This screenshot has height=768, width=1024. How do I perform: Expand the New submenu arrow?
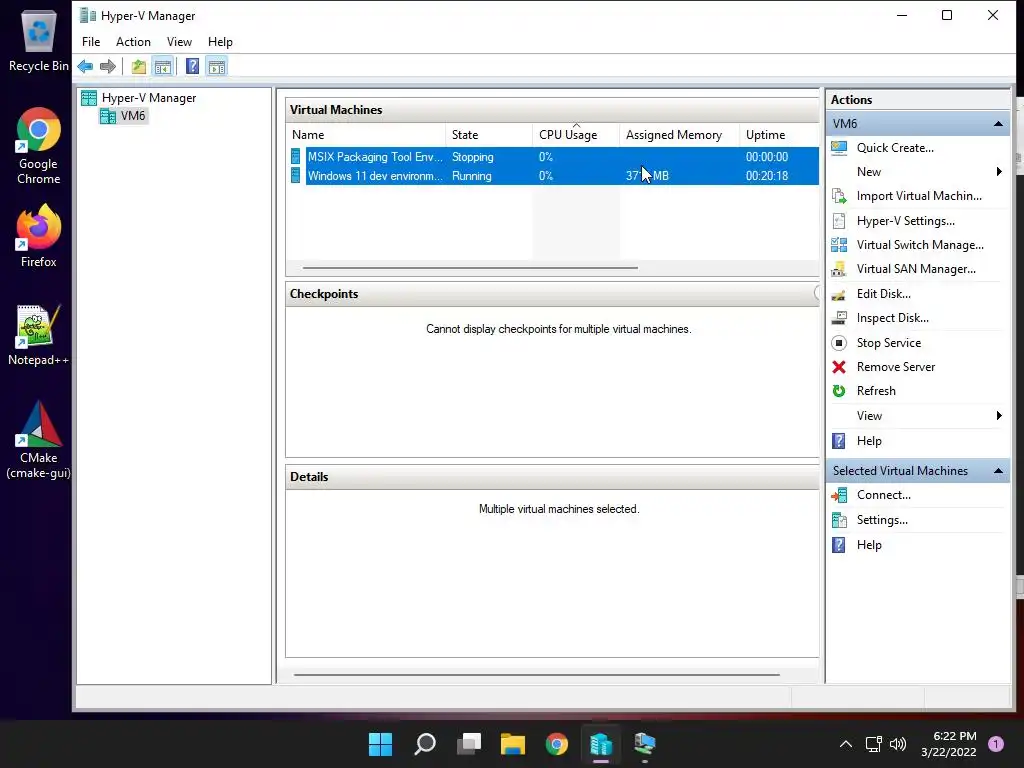(x=999, y=172)
